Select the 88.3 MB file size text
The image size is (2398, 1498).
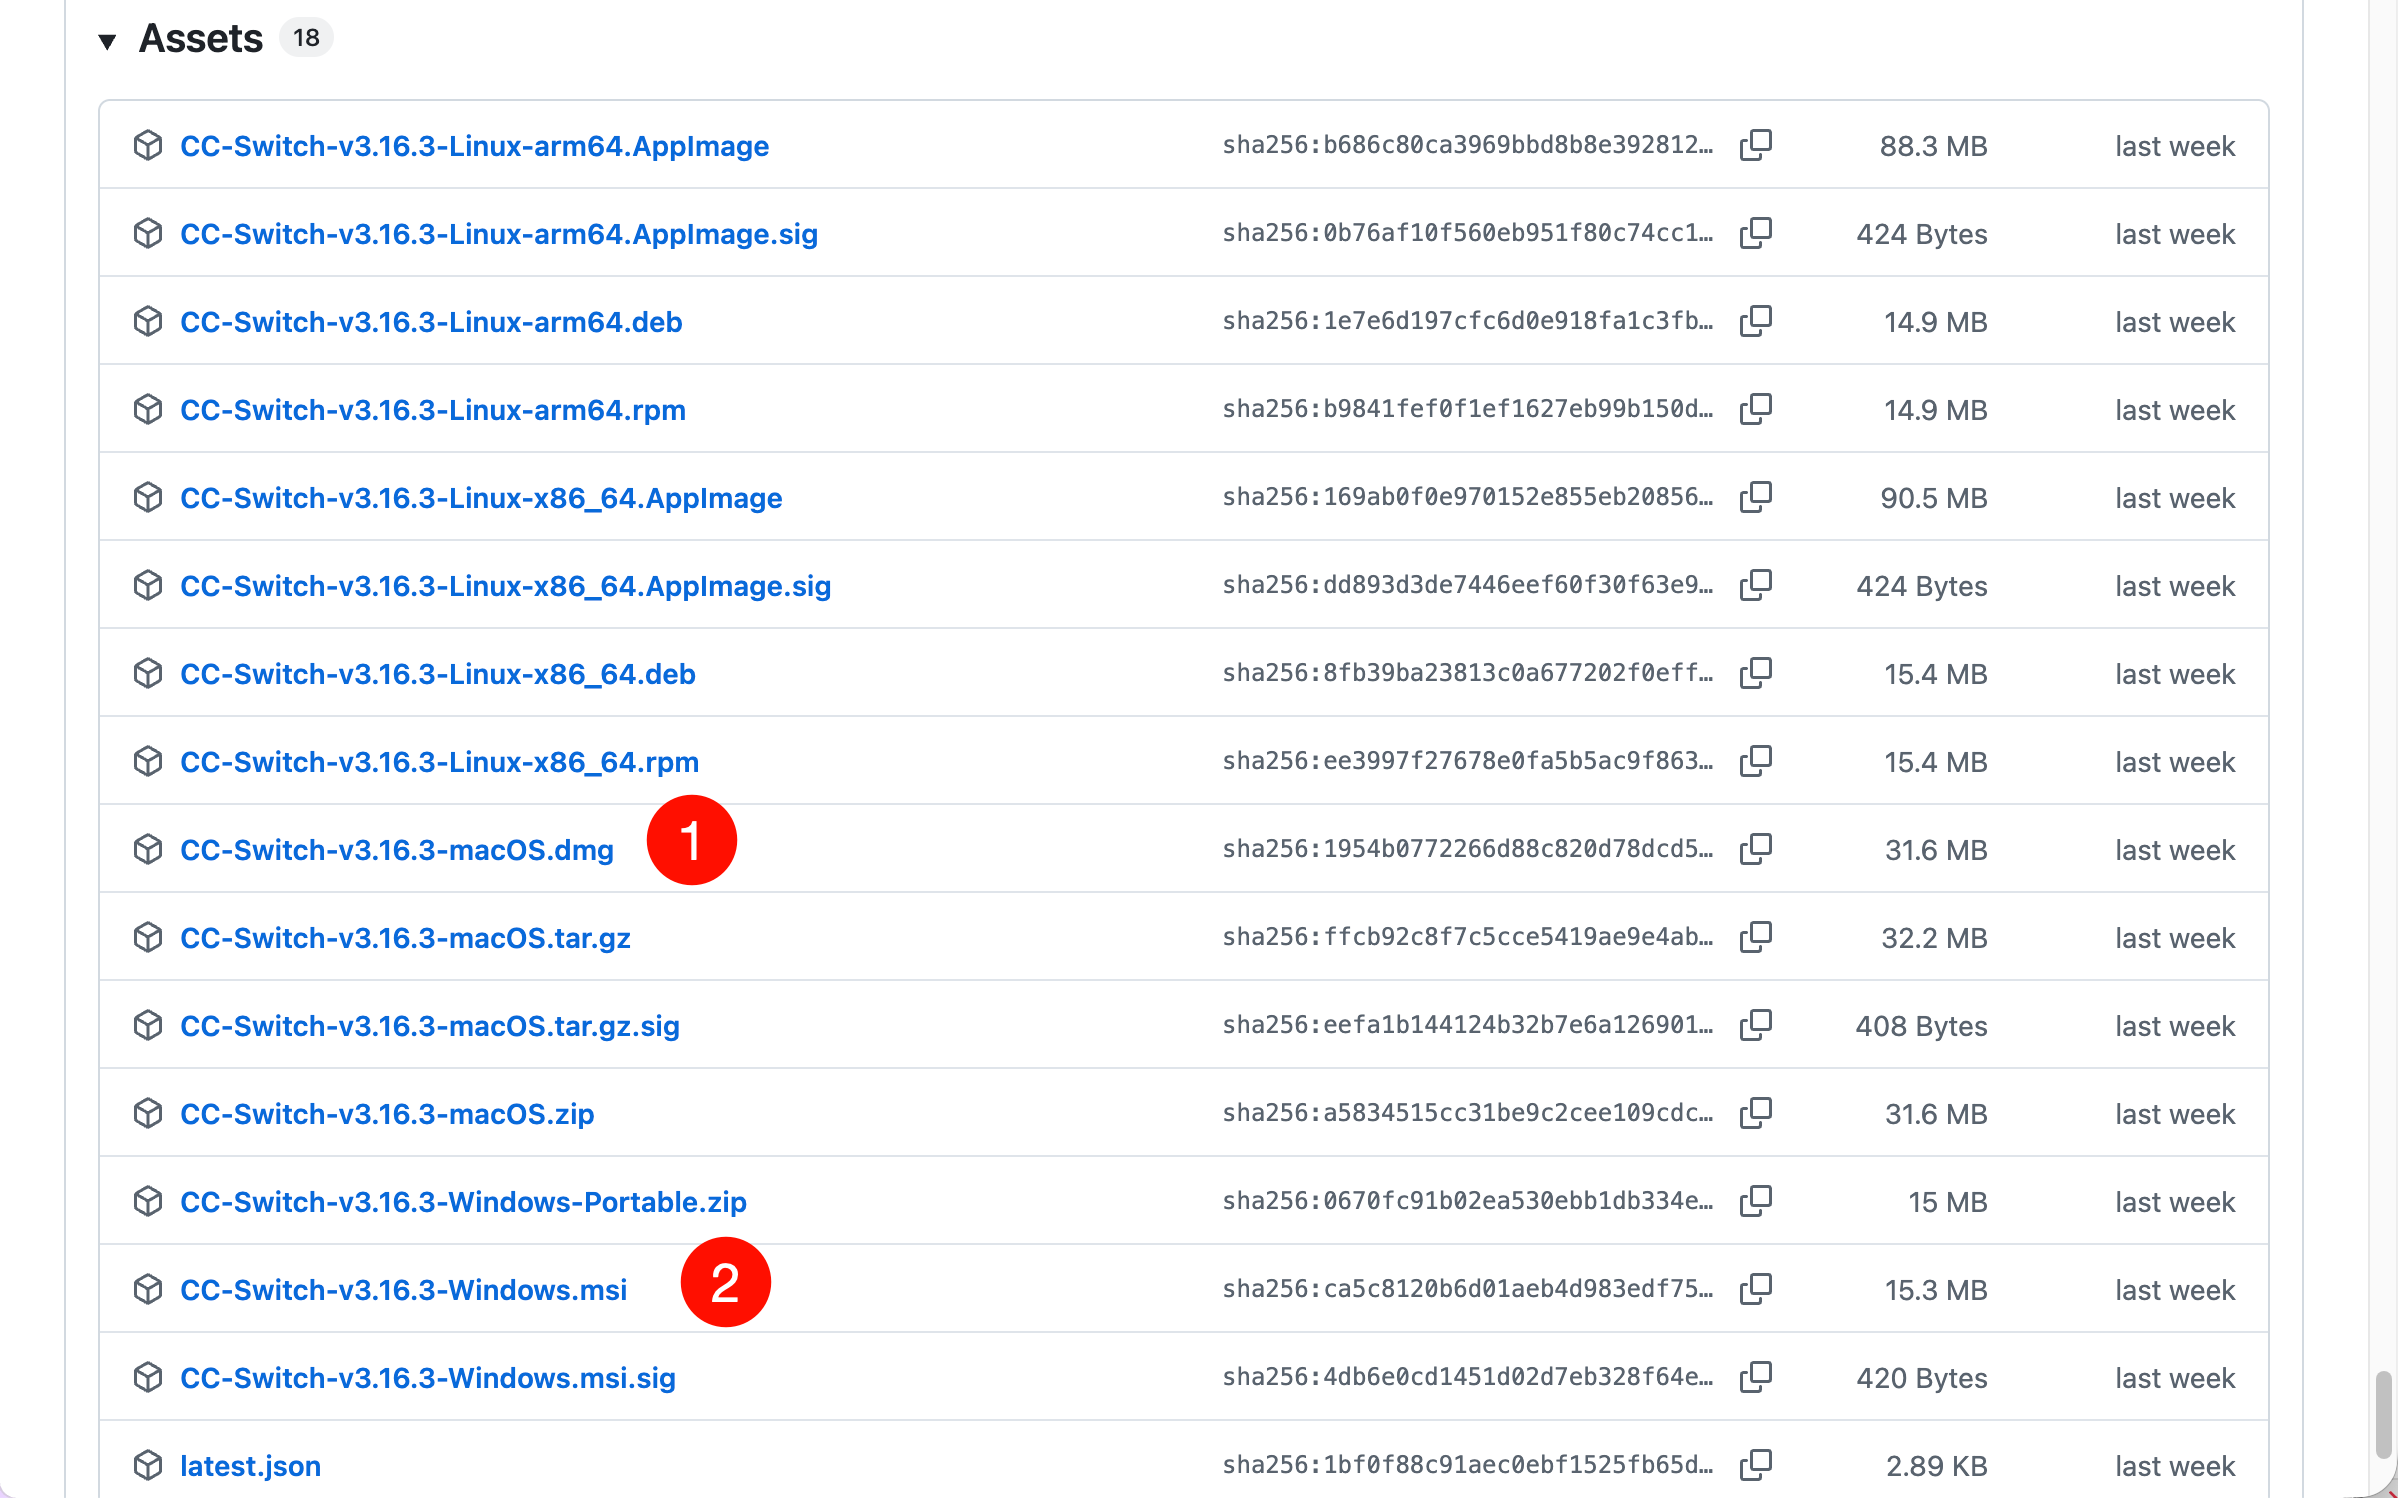coord(1933,146)
